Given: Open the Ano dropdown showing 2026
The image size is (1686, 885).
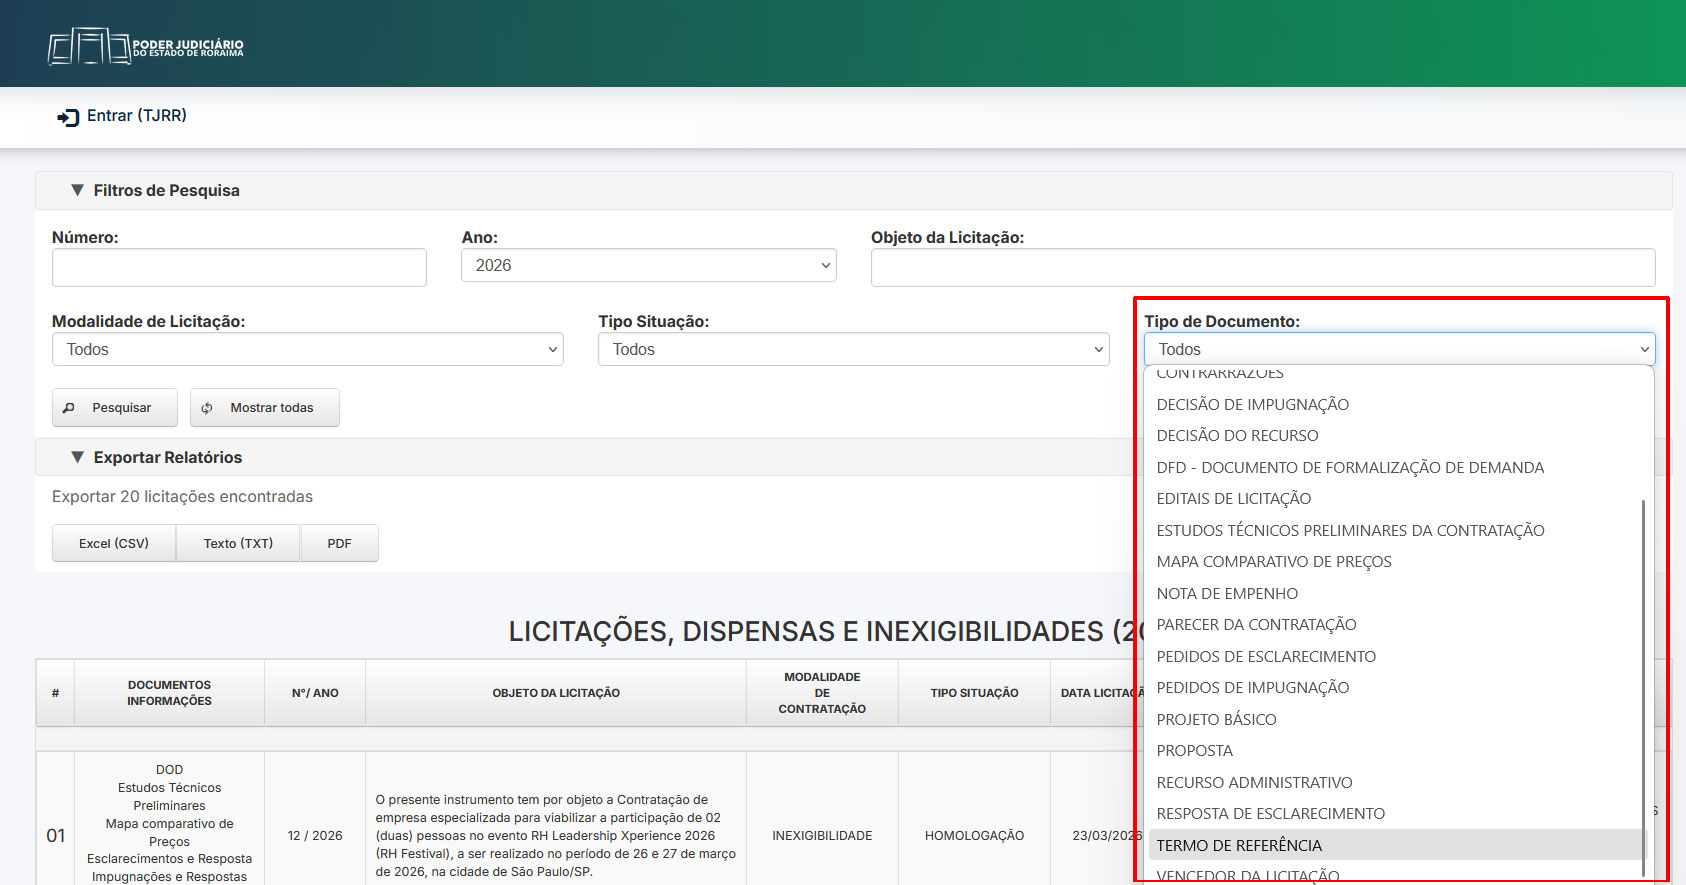Looking at the screenshot, I should pos(648,266).
